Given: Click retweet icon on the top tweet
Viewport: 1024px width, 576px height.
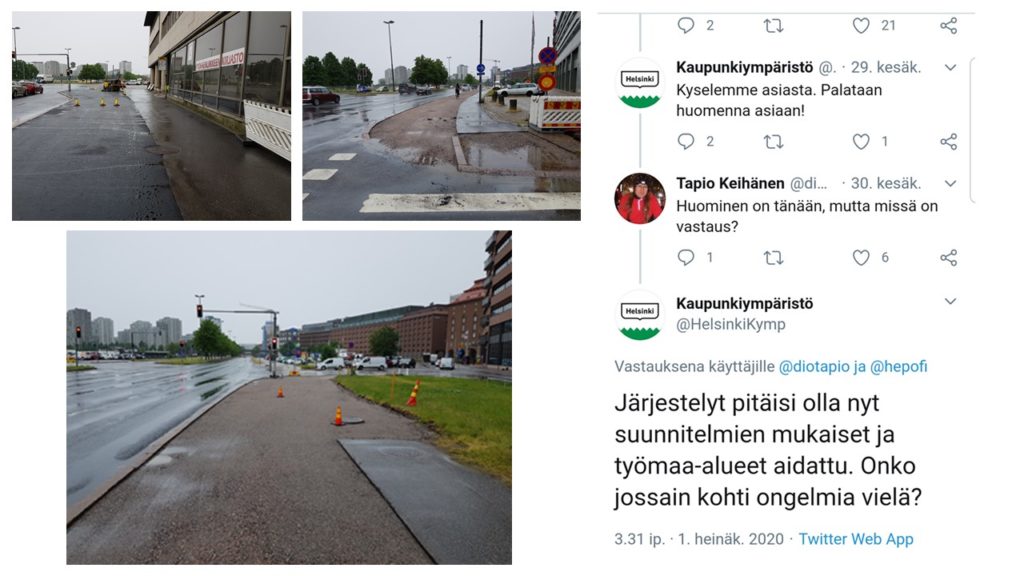Looking at the screenshot, I should (x=773, y=25).
